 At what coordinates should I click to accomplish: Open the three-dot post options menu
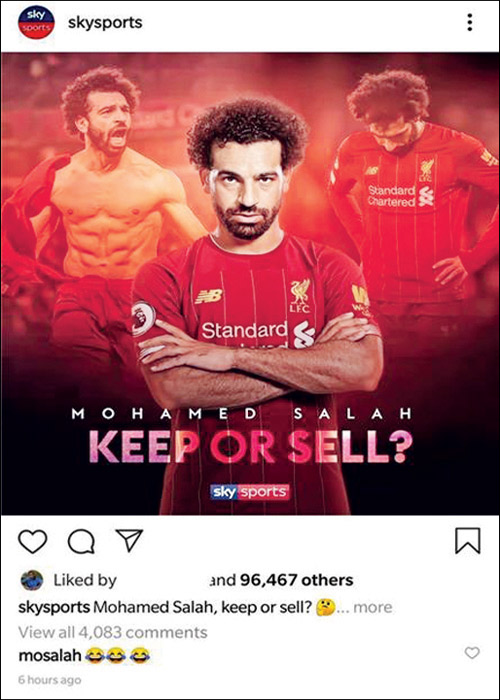point(469,22)
